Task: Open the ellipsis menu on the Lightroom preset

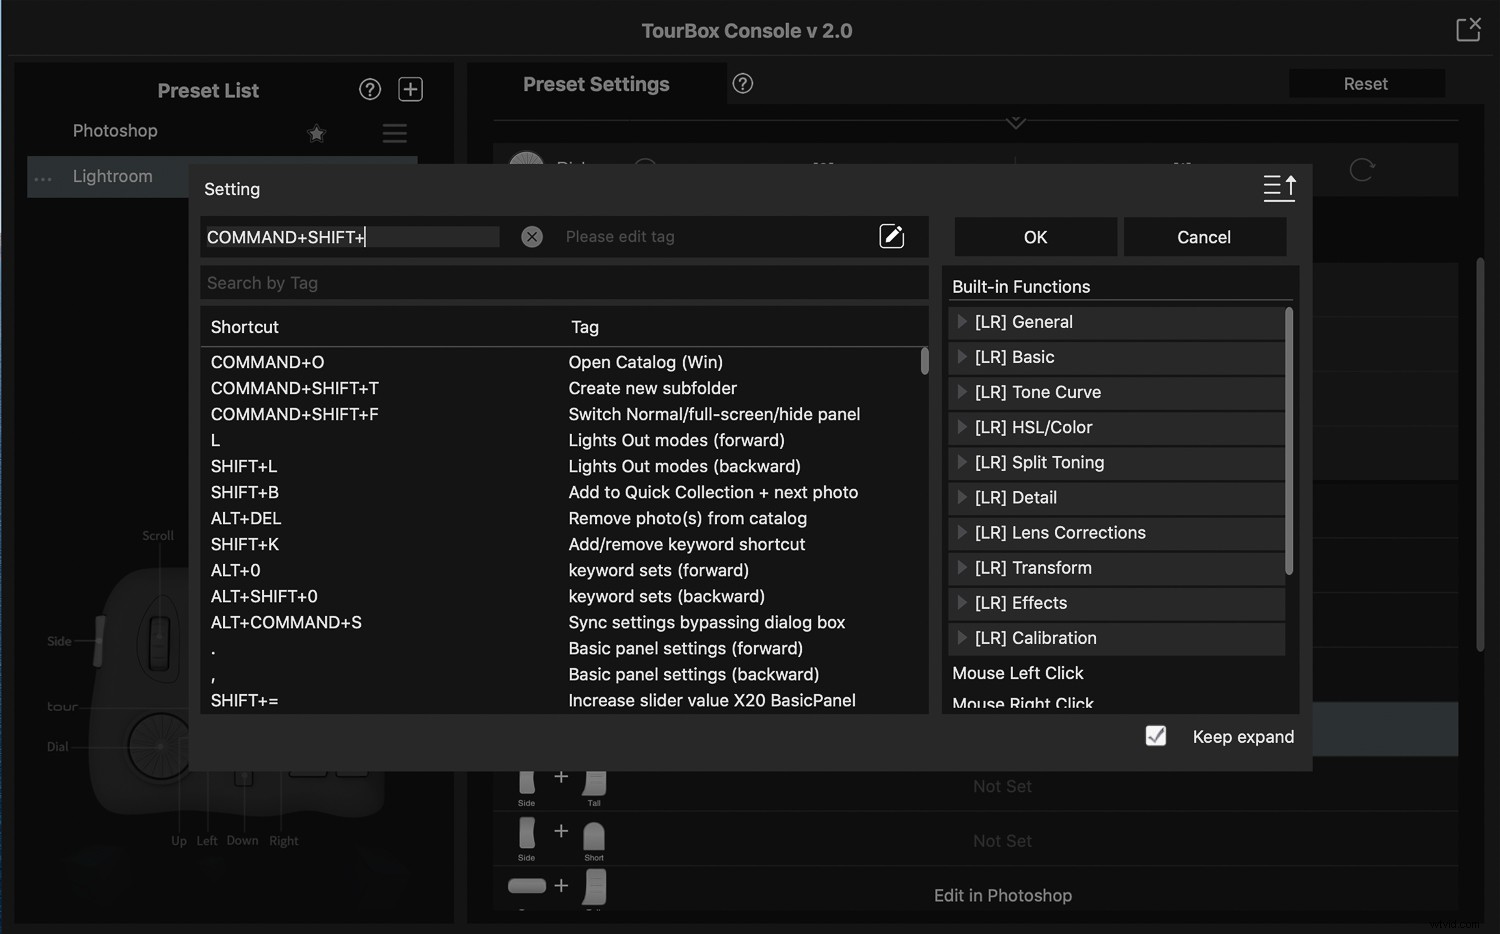Action: 43,176
